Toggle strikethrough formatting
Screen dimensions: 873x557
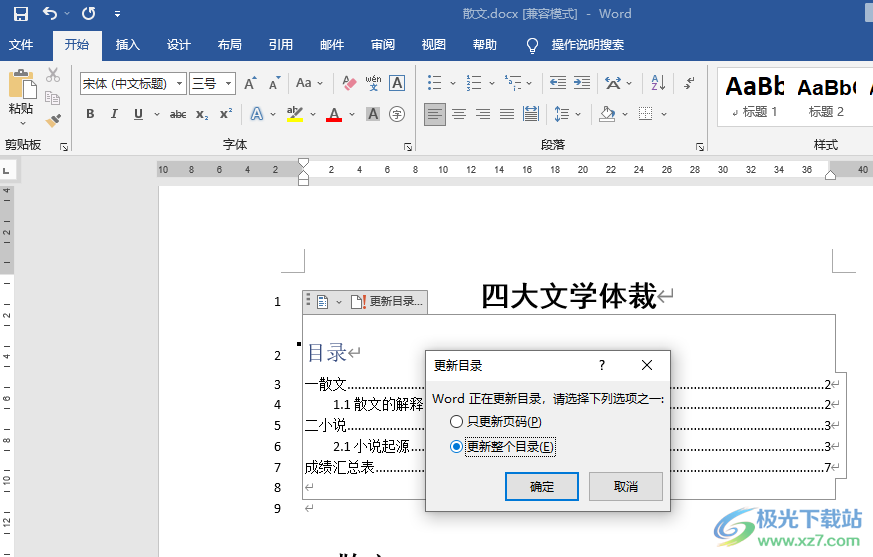tap(178, 114)
